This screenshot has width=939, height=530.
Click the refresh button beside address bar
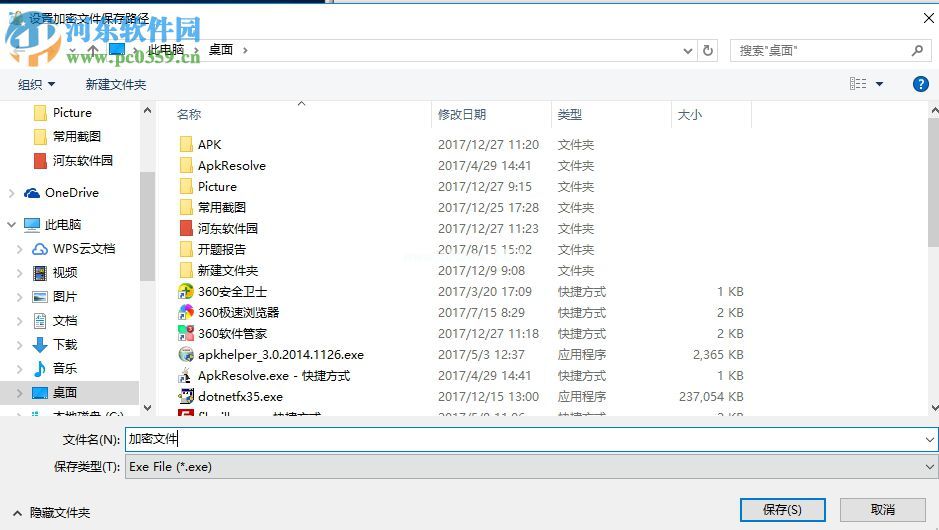(x=709, y=50)
